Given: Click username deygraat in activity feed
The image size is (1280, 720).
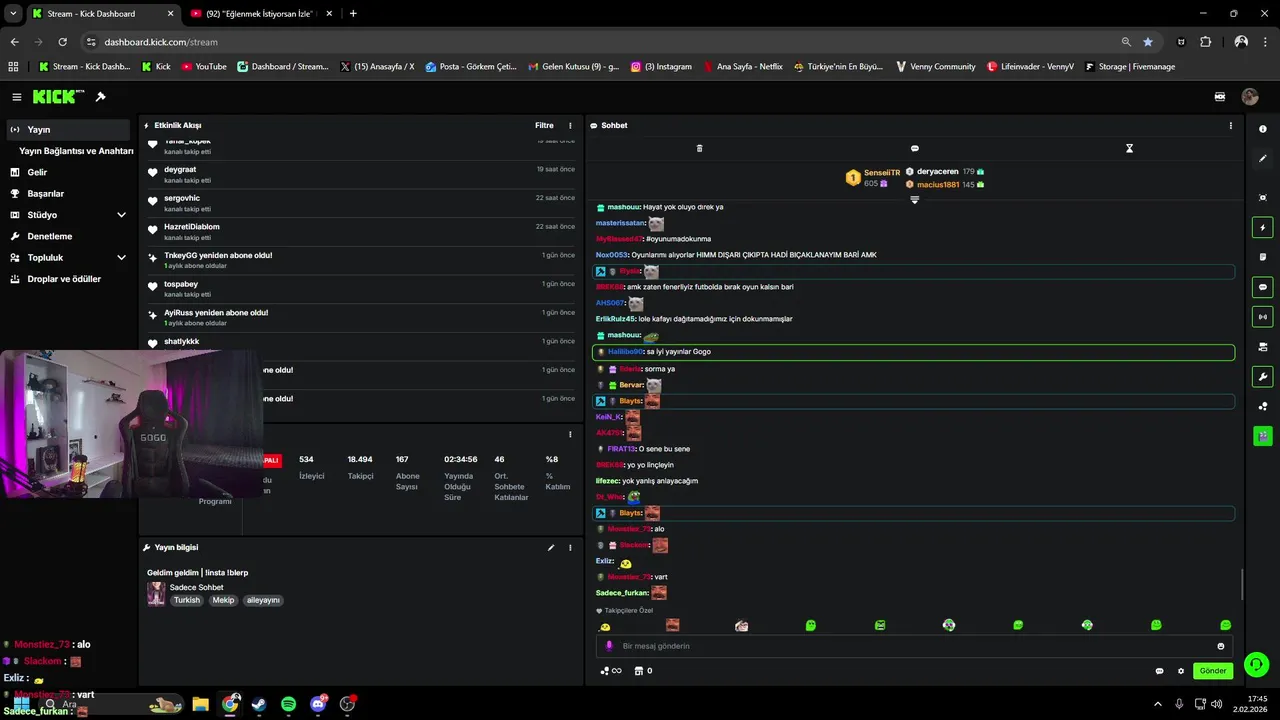Looking at the screenshot, I should click(x=180, y=170).
